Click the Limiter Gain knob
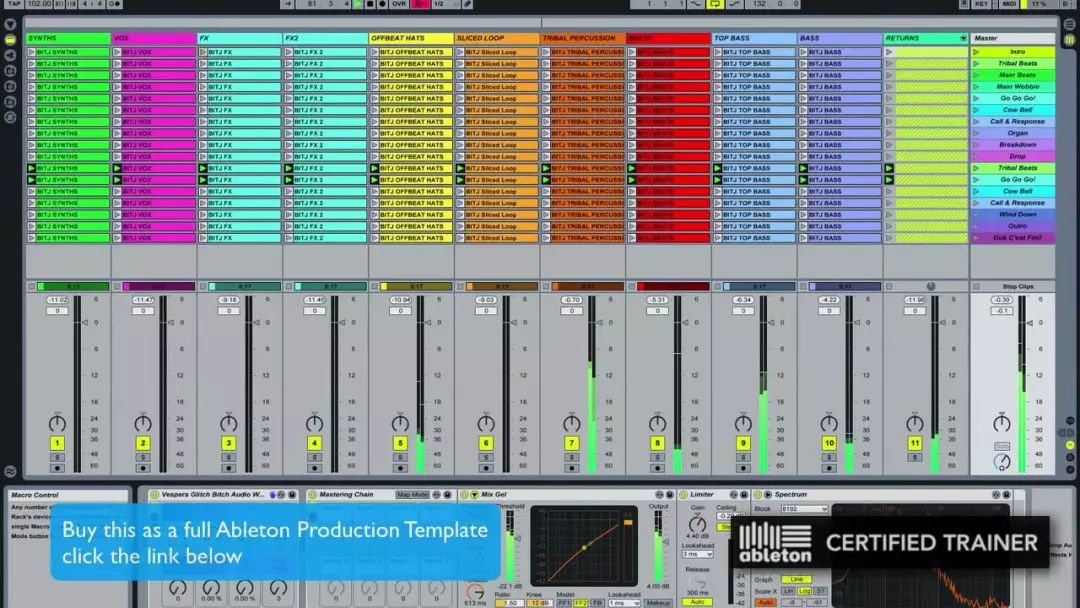 (697, 522)
